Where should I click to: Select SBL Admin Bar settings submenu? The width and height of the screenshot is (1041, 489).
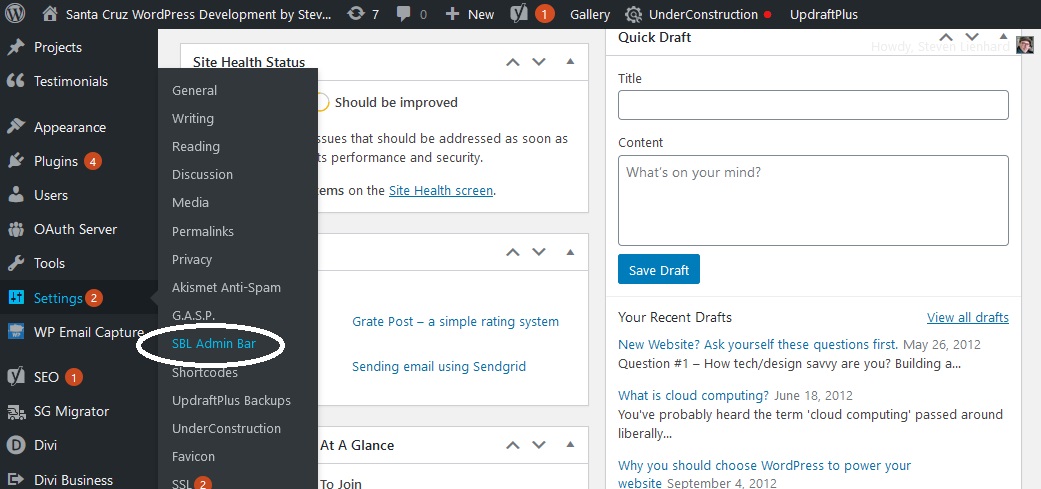(x=215, y=344)
